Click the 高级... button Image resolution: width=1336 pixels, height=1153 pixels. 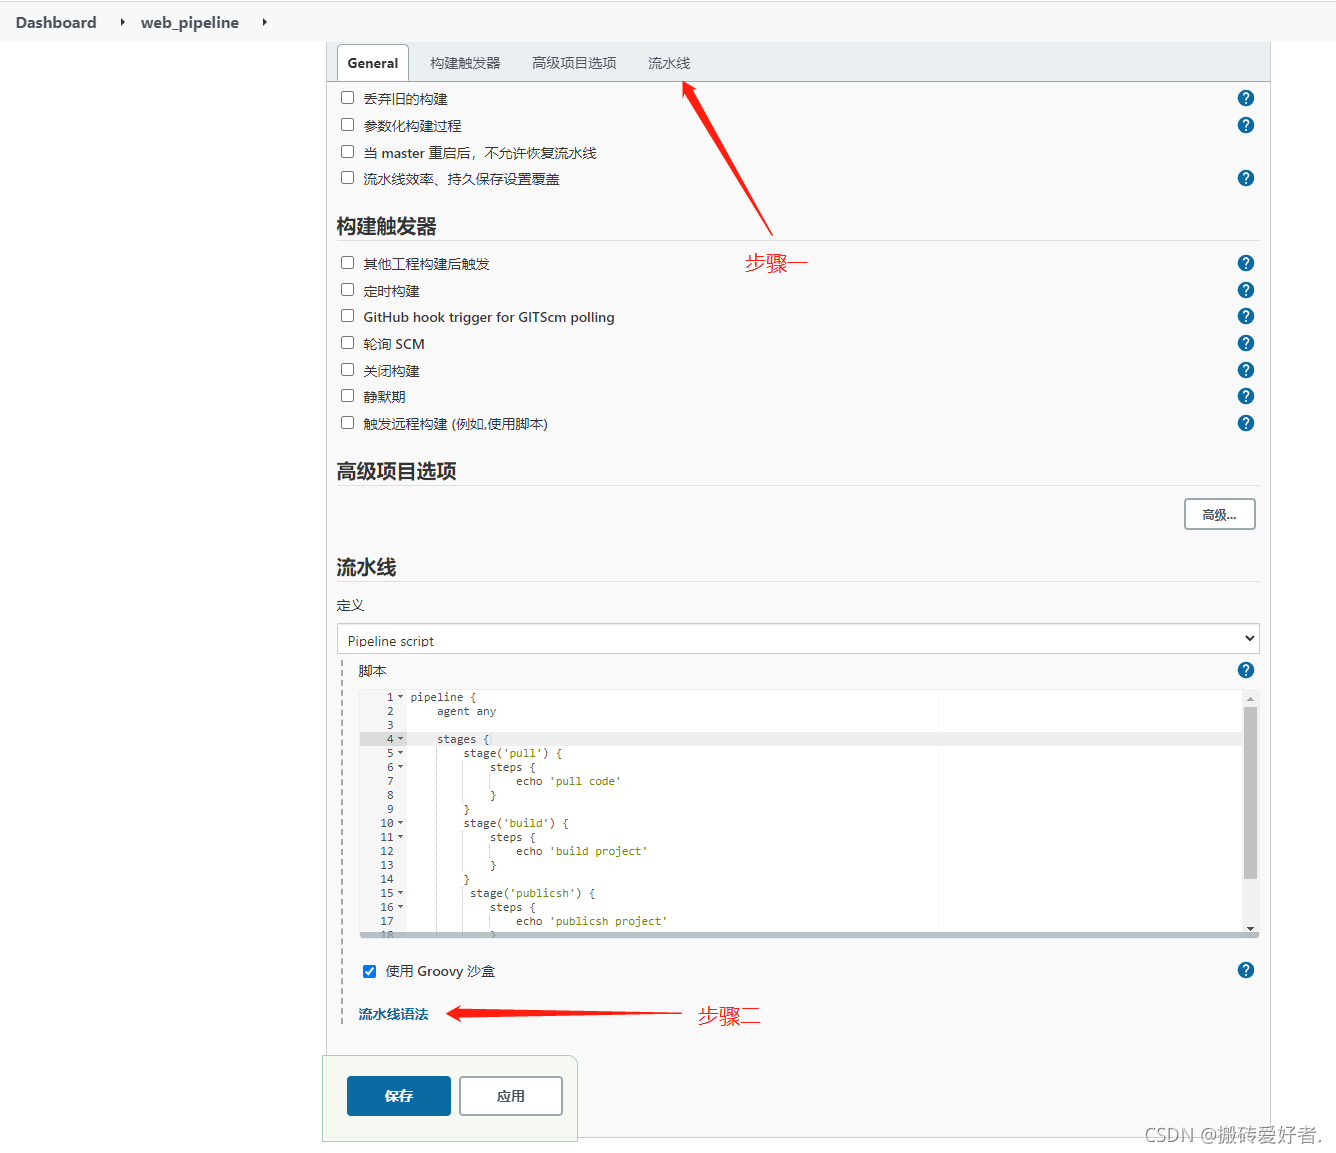tap(1219, 514)
